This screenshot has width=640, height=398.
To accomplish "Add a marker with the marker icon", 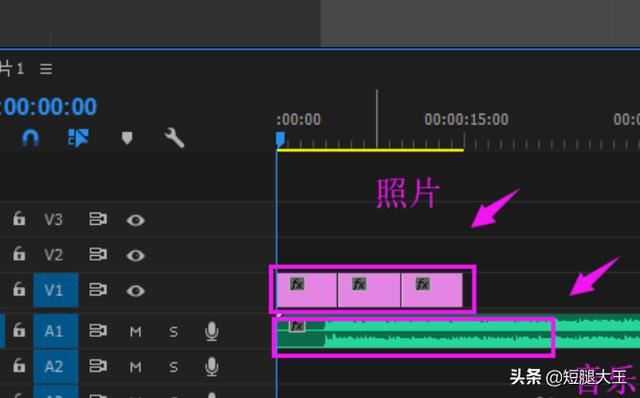I will (x=127, y=138).
